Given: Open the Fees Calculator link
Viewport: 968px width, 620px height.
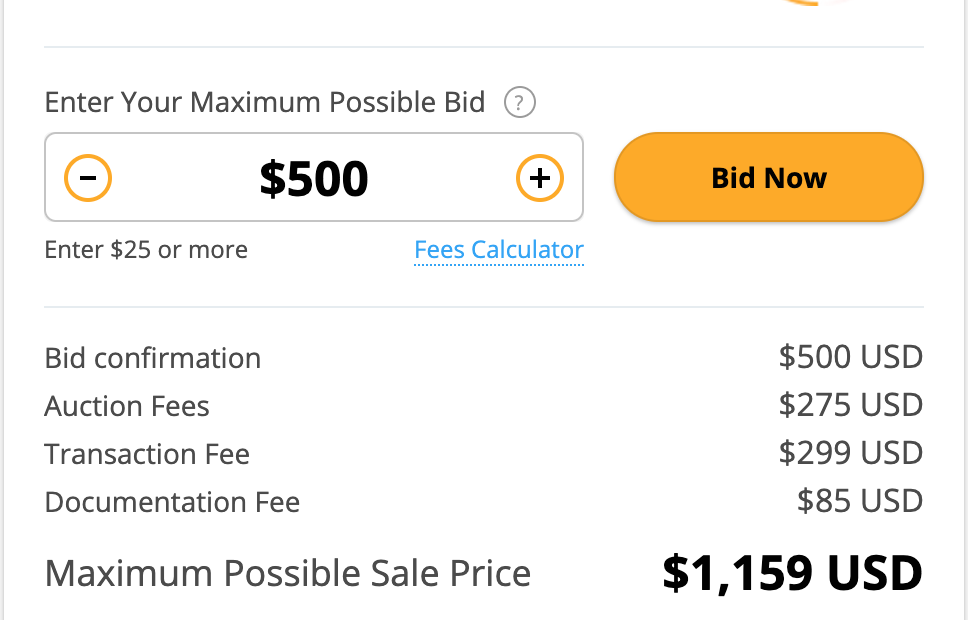Looking at the screenshot, I should pyautogui.click(x=499, y=250).
